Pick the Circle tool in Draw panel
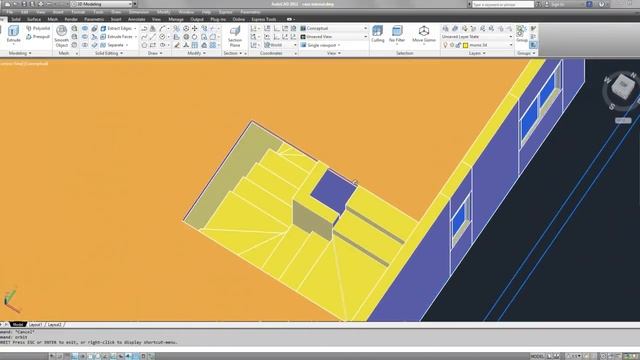640x360 pixels. point(162,37)
